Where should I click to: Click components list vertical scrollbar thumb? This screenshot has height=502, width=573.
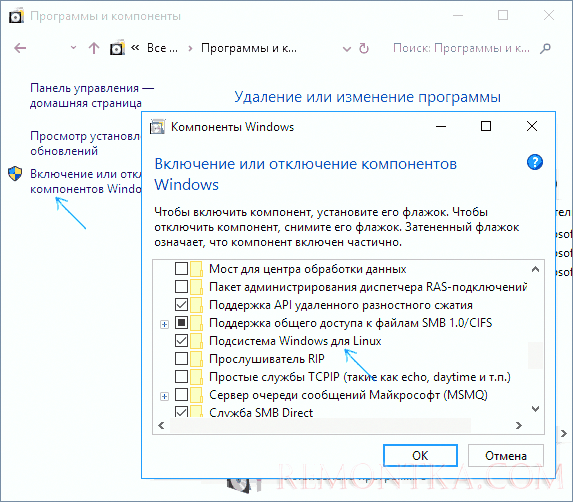coord(535,355)
